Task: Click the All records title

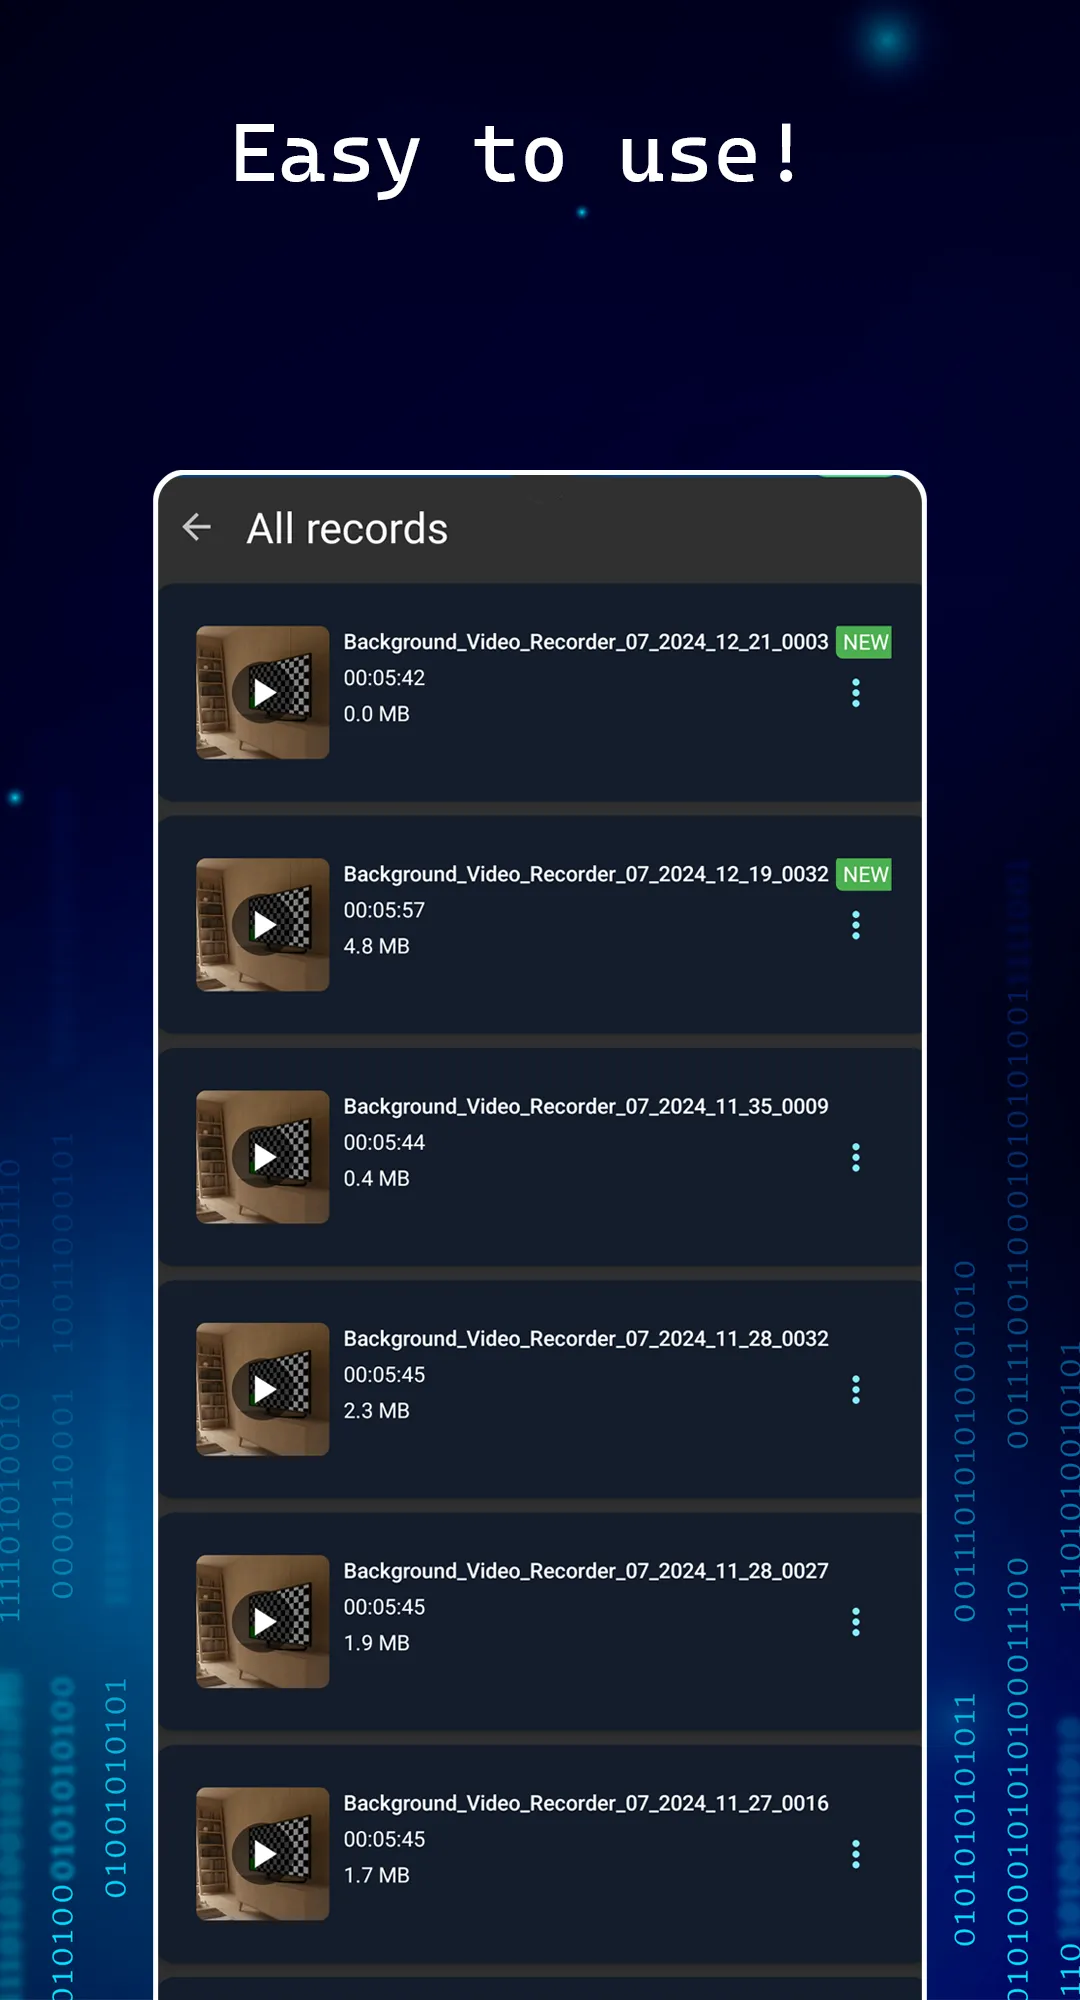Action: point(347,528)
